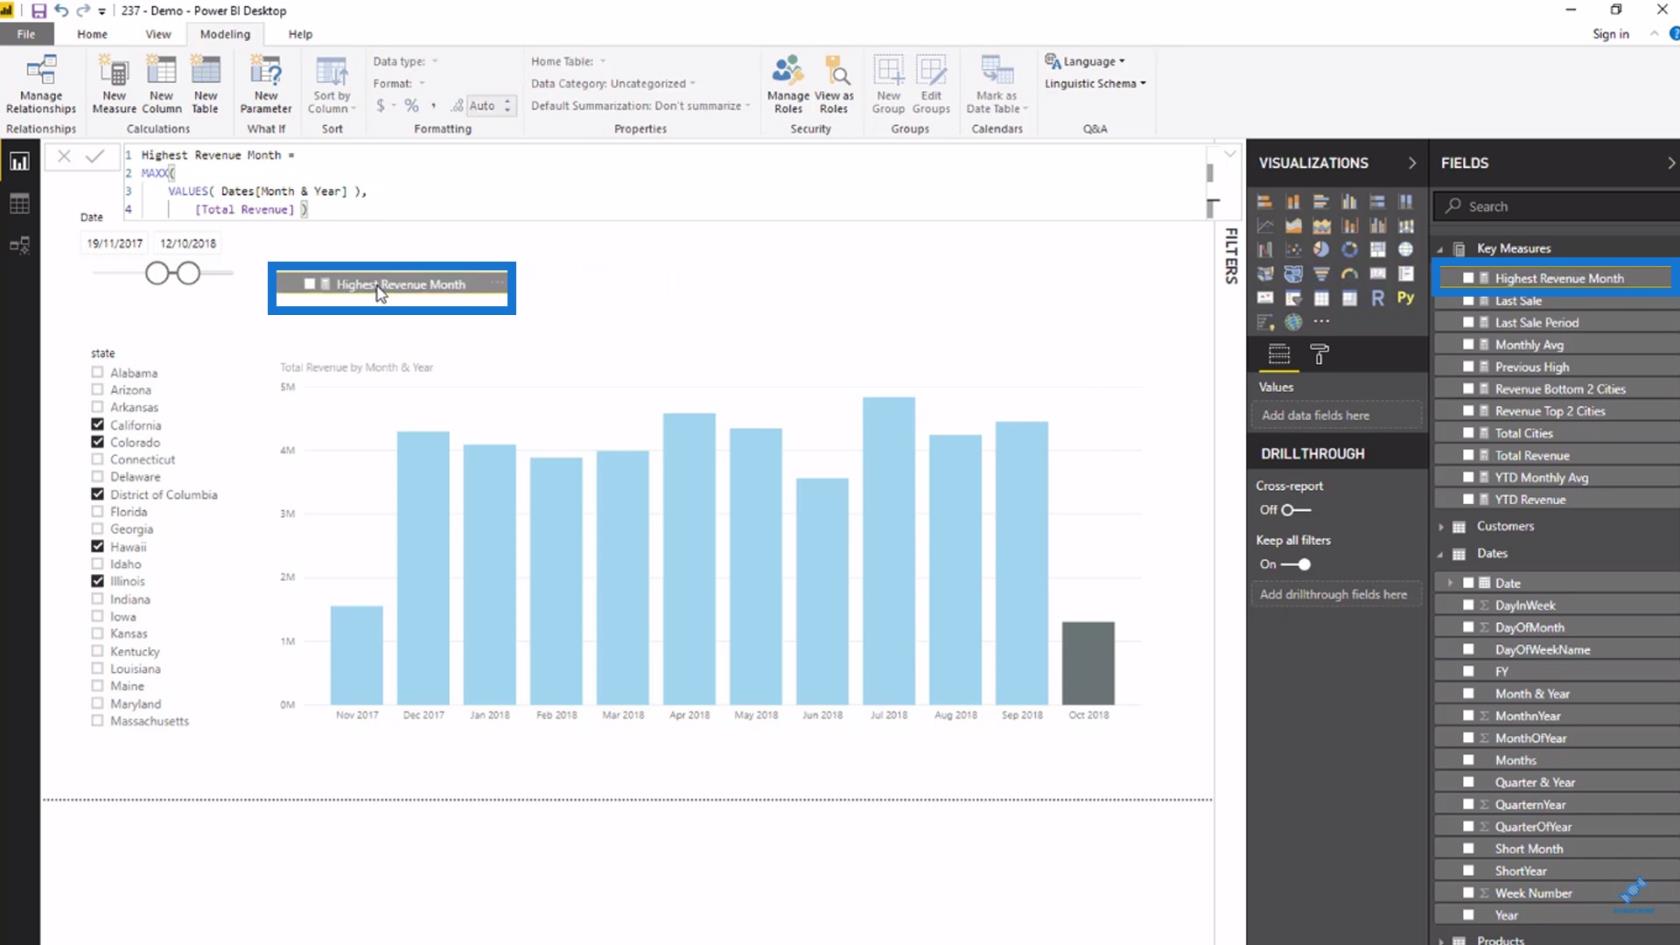The height and width of the screenshot is (945, 1680).
Task: Create a New Group
Action: point(888,85)
